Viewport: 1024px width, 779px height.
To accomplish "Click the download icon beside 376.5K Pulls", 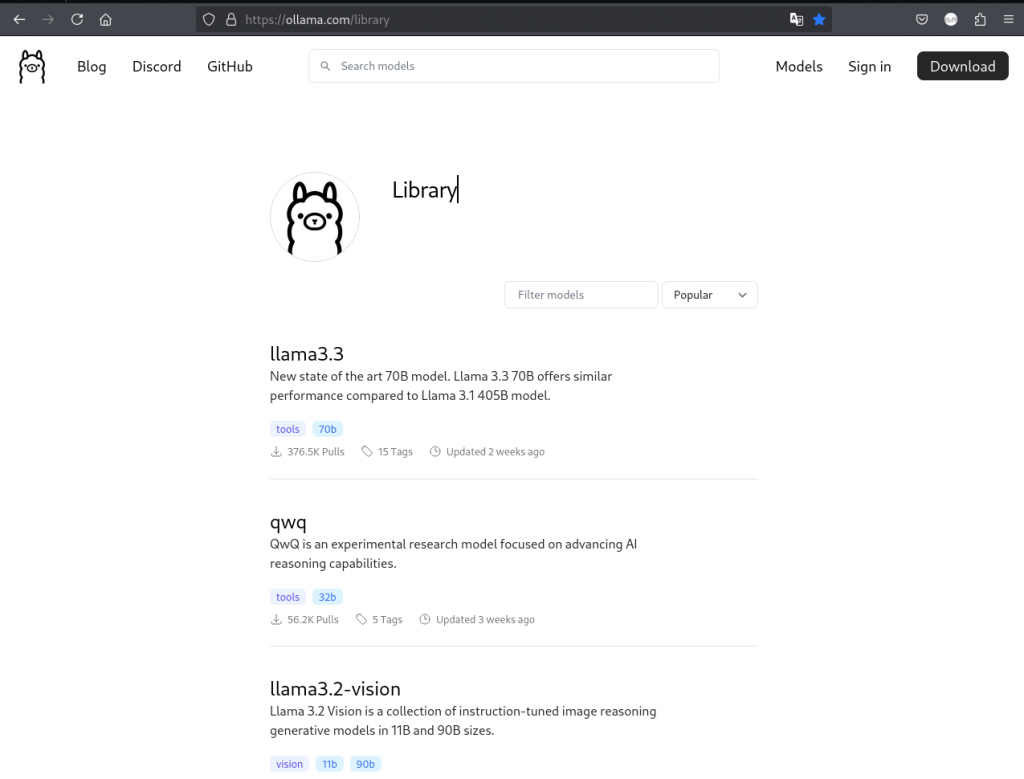I will [276, 451].
